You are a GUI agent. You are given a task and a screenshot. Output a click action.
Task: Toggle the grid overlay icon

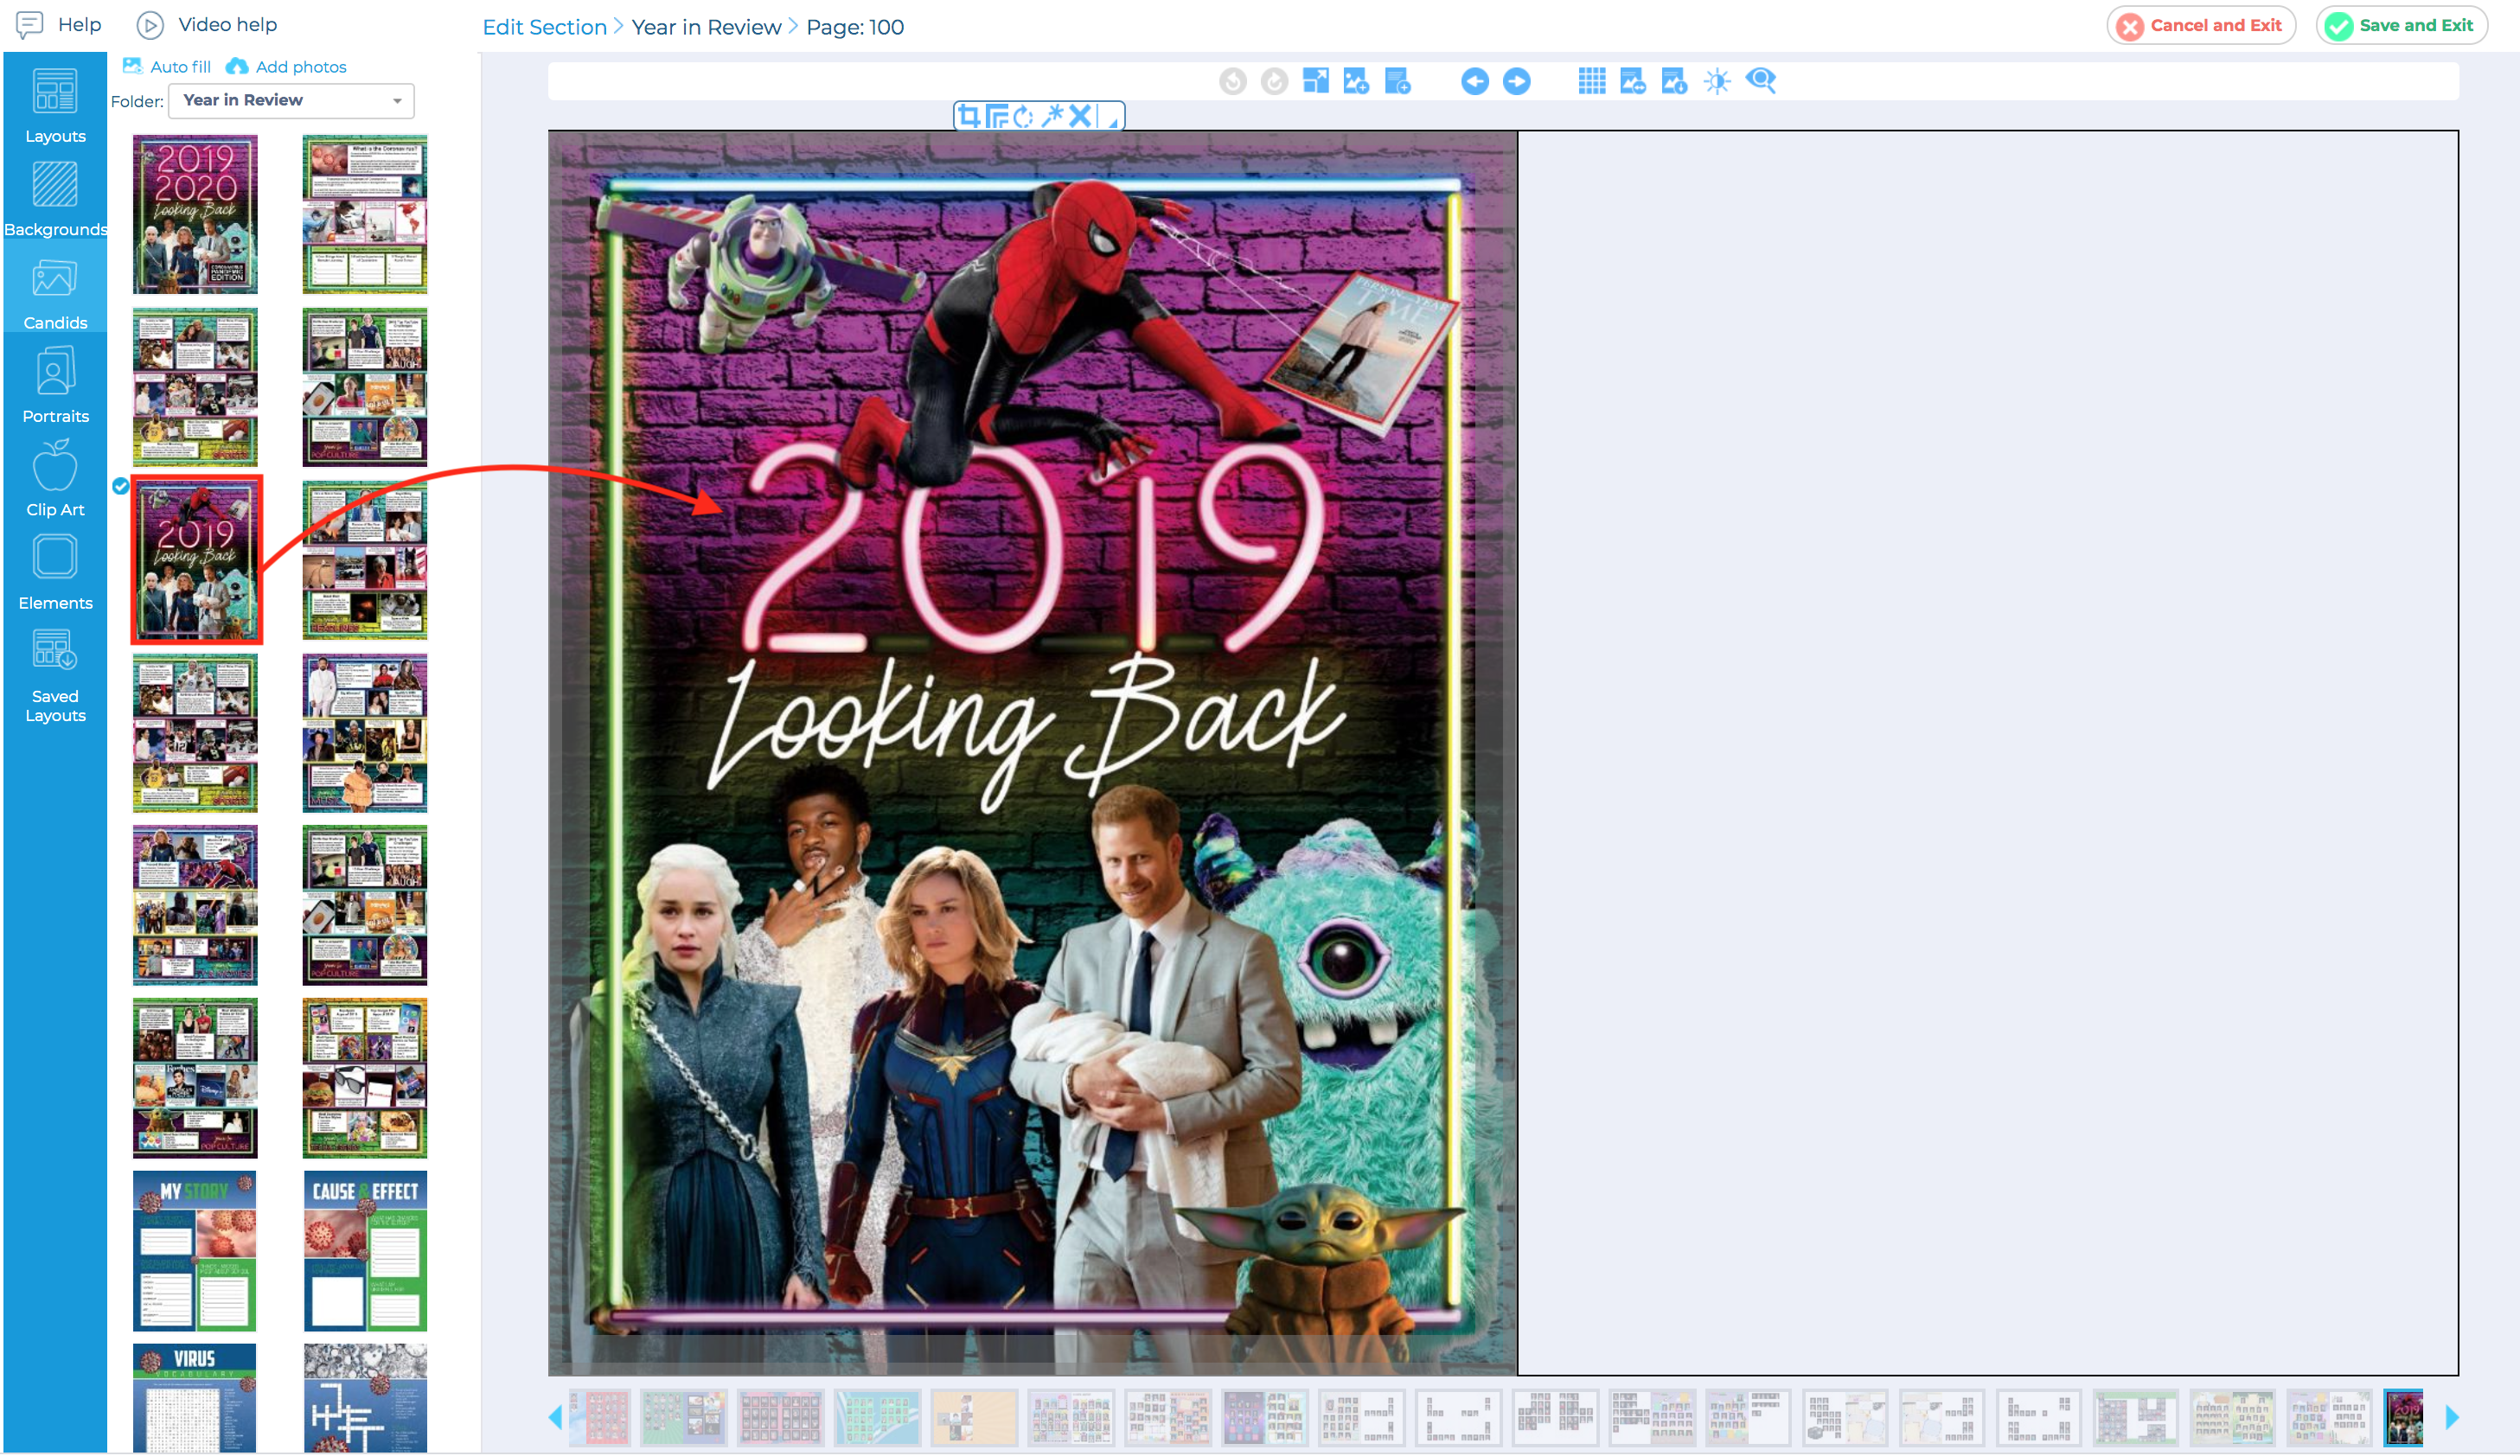(x=1591, y=81)
